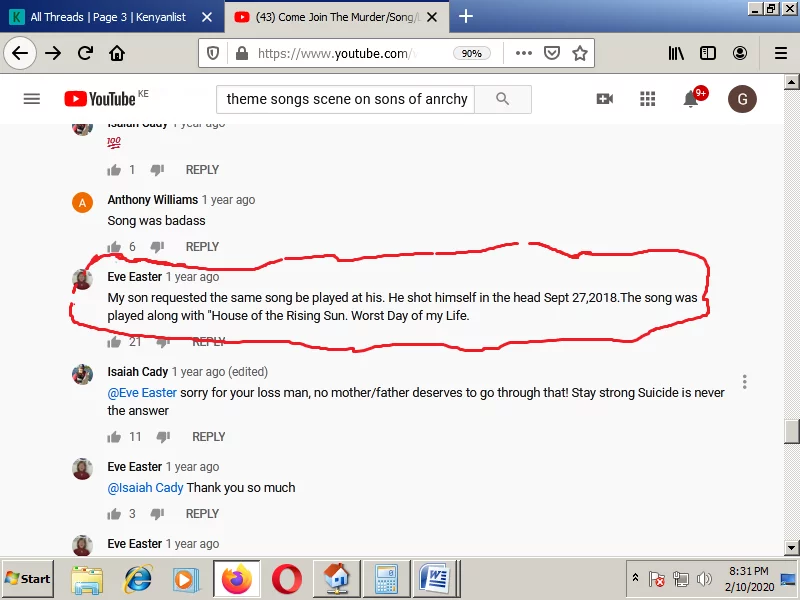
Task: Switch to the Kenyanlist All Threads tab
Action: click(108, 17)
